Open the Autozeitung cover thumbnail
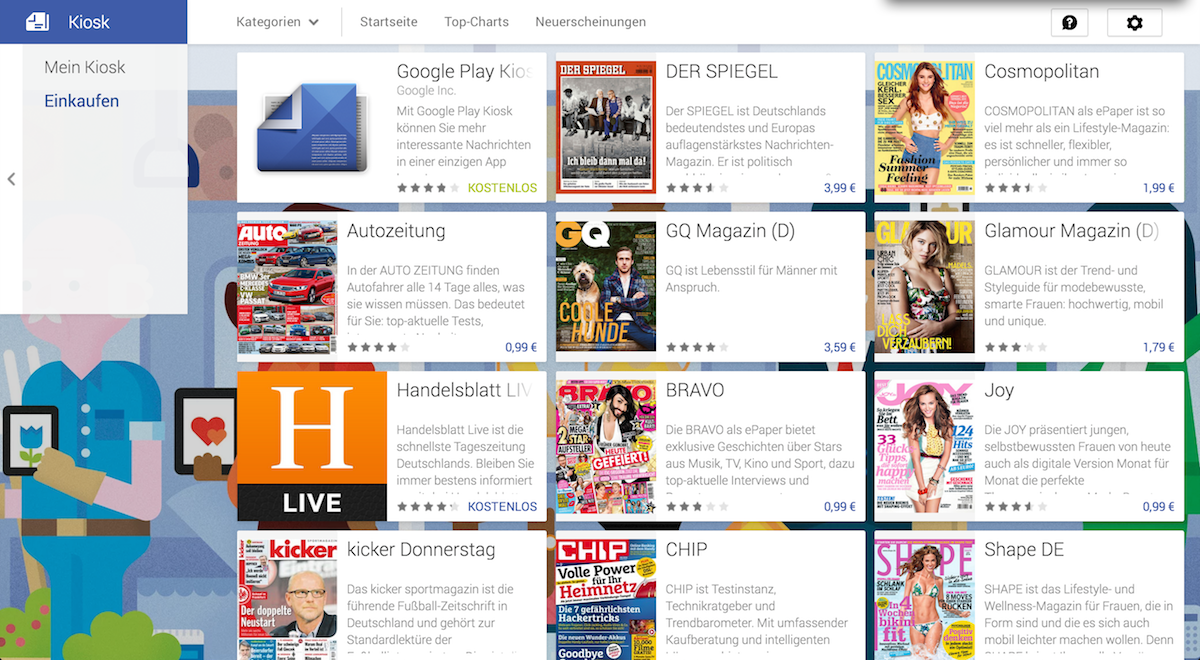The width and height of the screenshot is (1200, 660). point(287,287)
